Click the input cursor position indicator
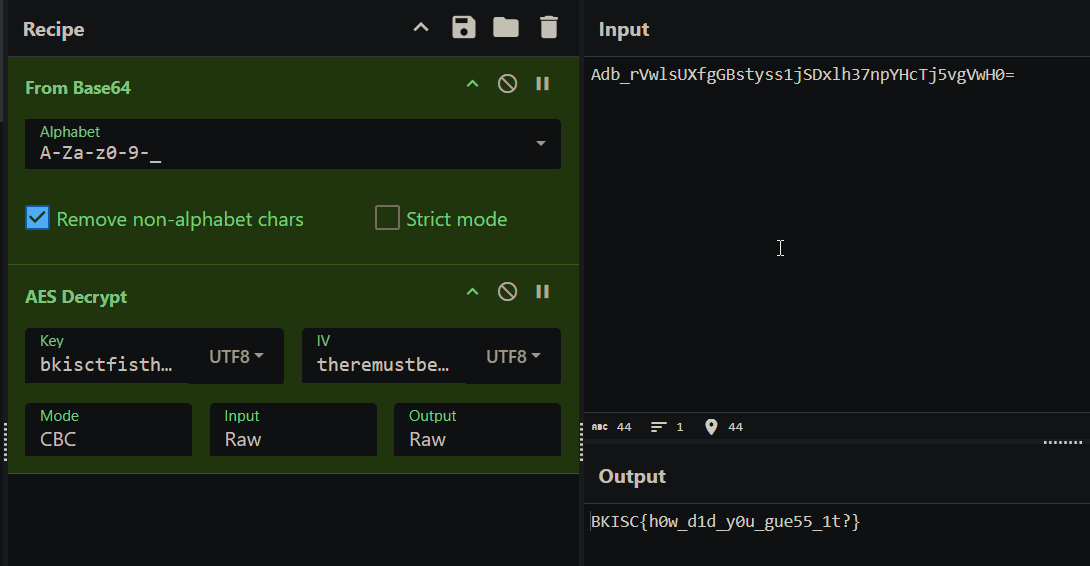This screenshot has height=566, width=1090. pyautogui.click(x=724, y=427)
